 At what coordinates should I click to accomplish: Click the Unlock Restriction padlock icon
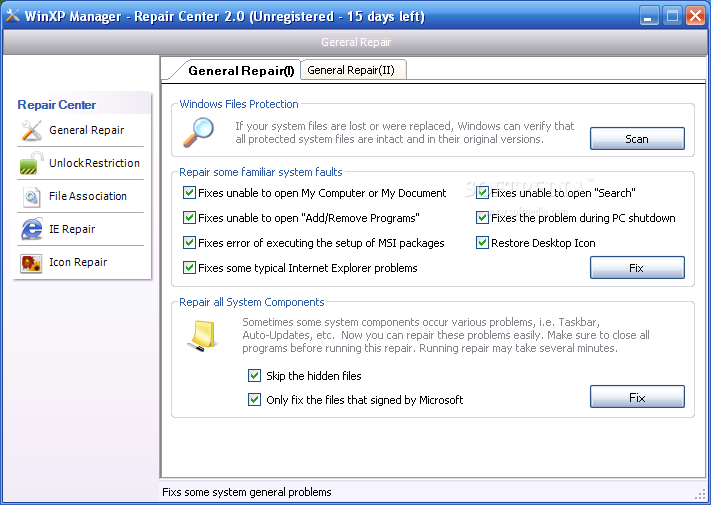[x=31, y=163]
